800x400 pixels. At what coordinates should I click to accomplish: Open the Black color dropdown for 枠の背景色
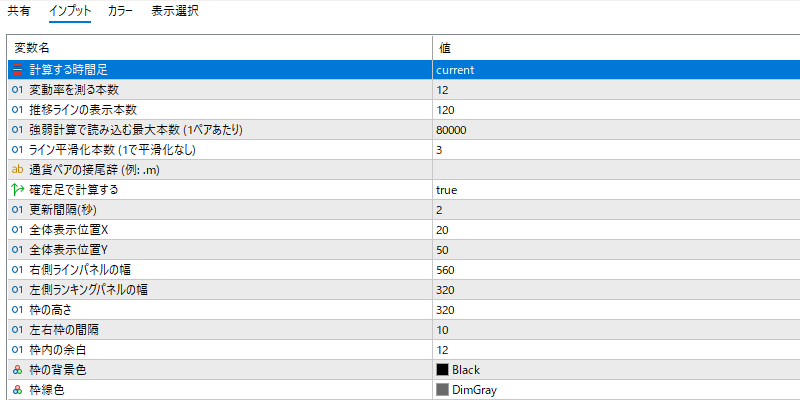tap(616, 370)
